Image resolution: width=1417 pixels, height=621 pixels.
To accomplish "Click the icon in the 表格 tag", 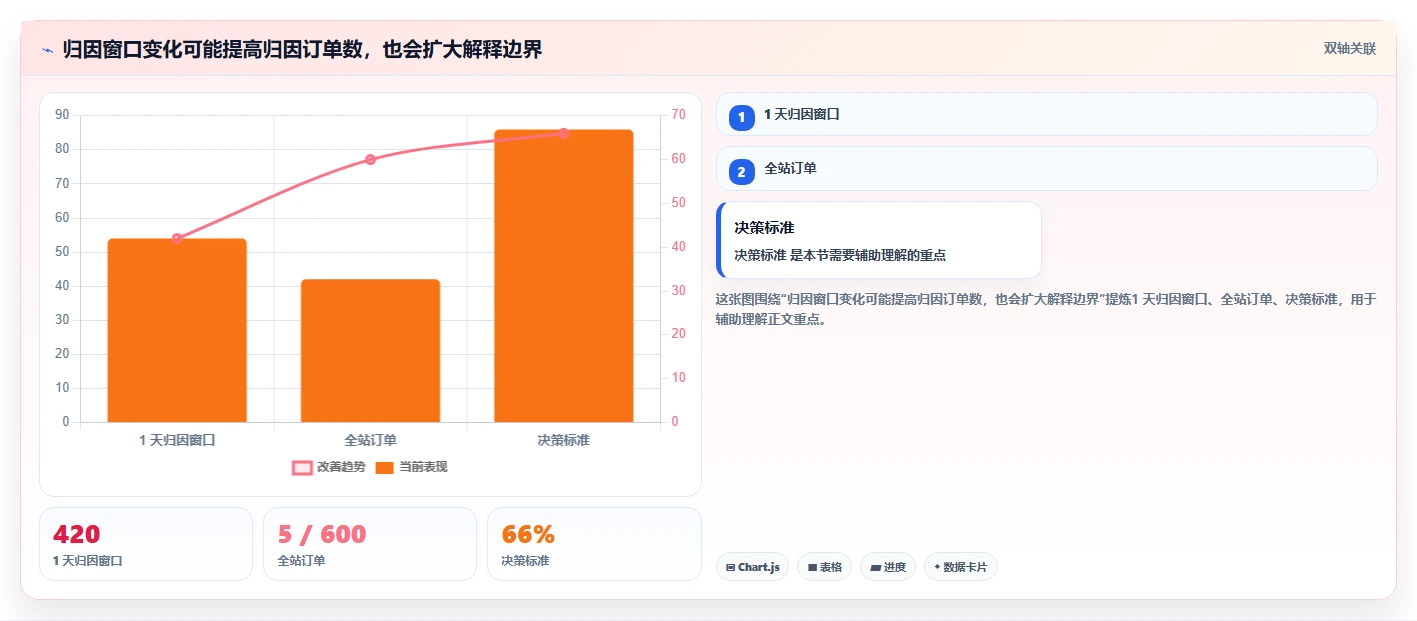I will 813,568.
